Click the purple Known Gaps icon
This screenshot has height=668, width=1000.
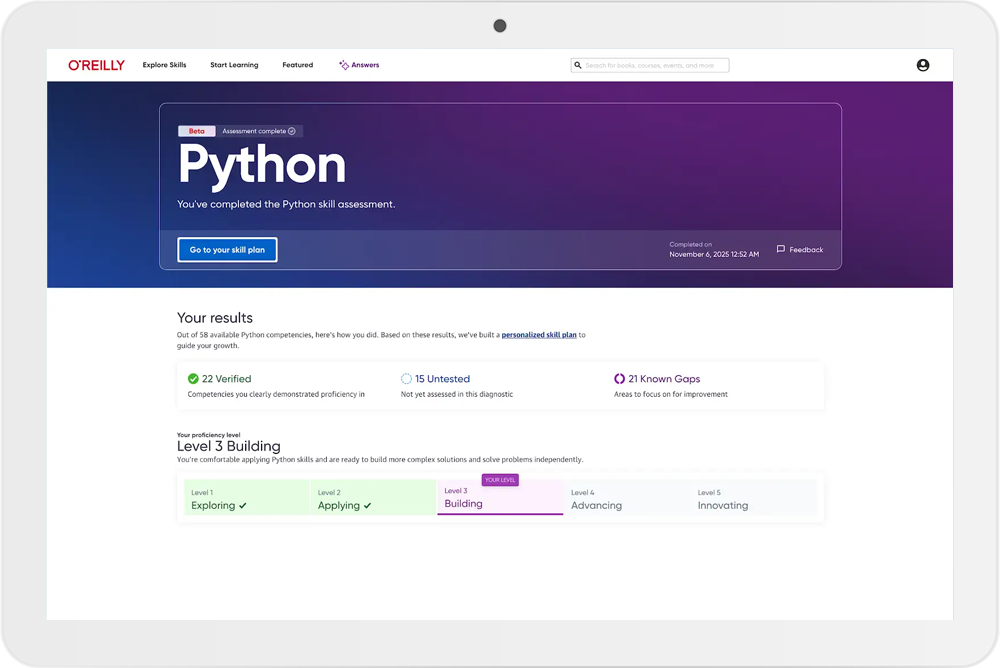[619, 379]
